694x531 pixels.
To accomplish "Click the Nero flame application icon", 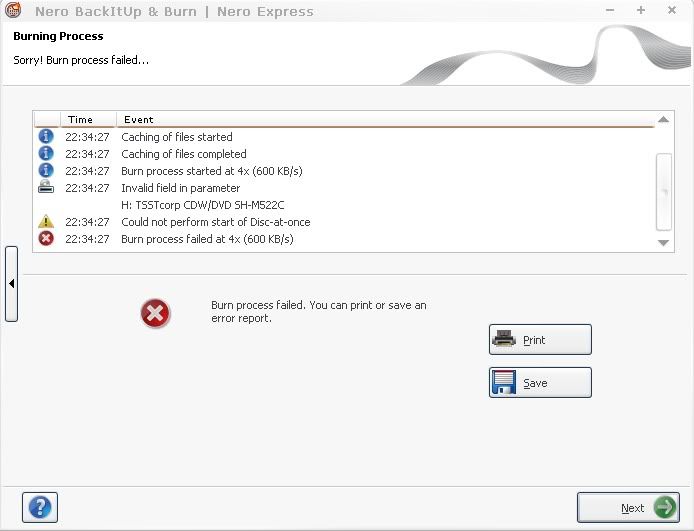I will tap(12, 10).
